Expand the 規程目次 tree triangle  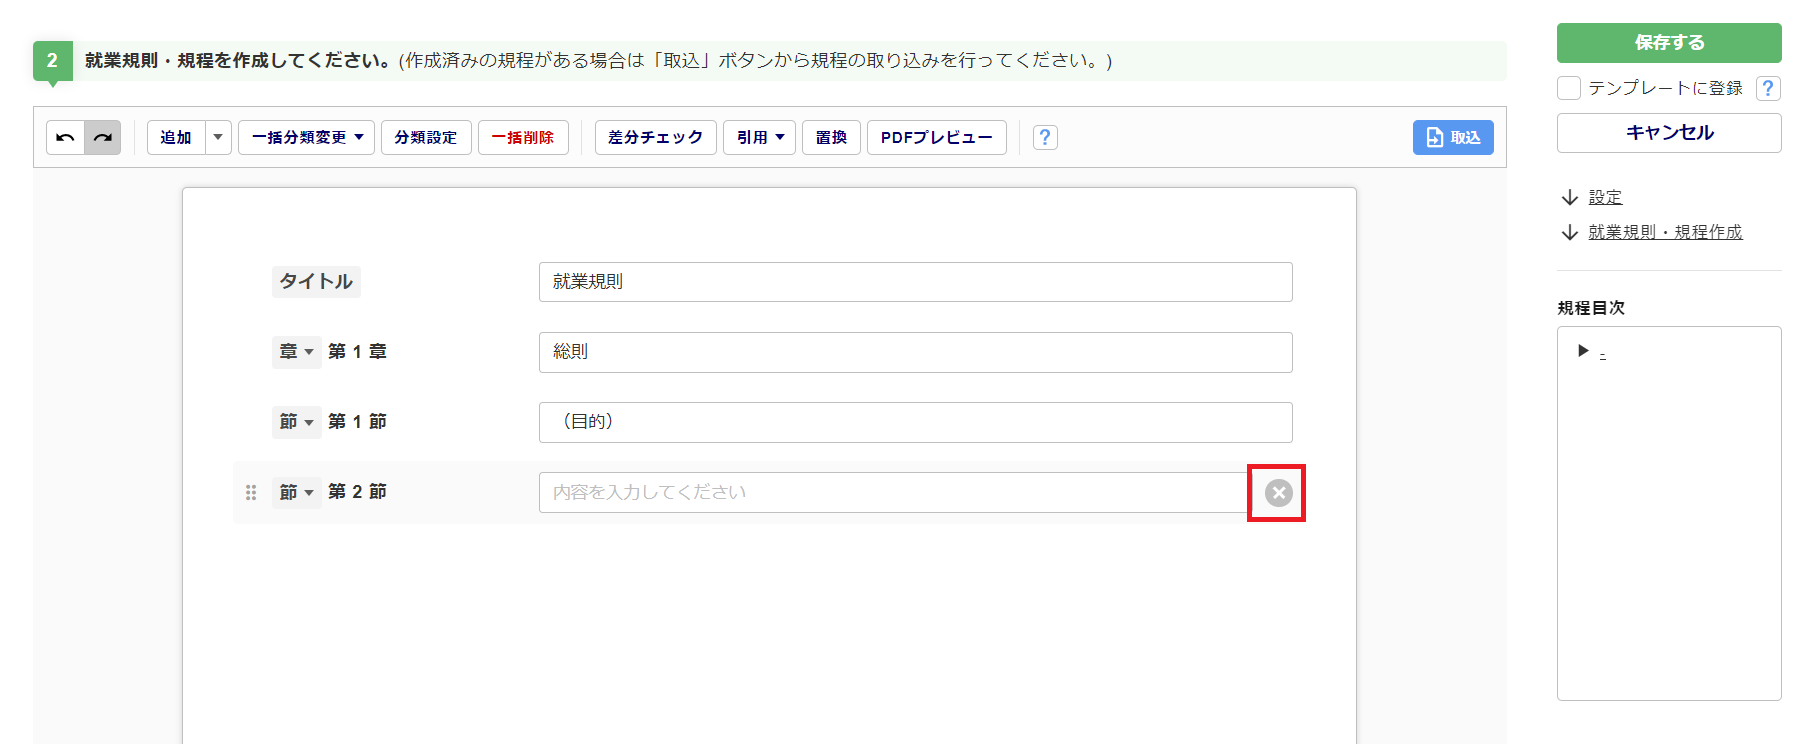click(1583, 351)
